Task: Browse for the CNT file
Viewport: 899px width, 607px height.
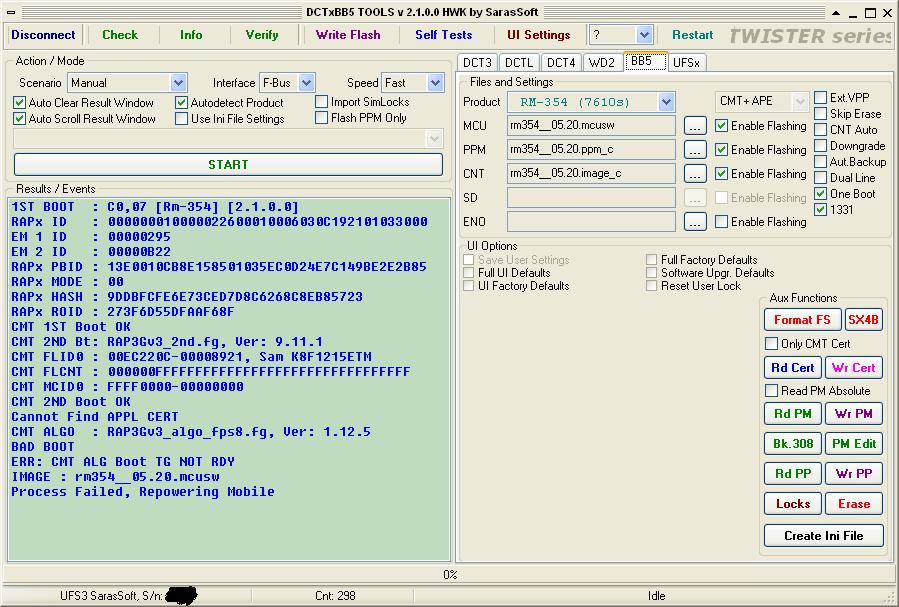Action: [x=695, y=174]
